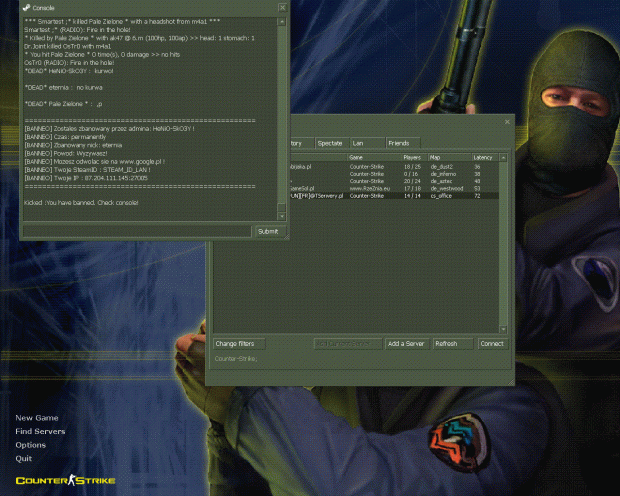The image size is (620, 496).
Task: Click the Console scrollbar down arrow
Action: pyautogui.click(x=282, y=216)
